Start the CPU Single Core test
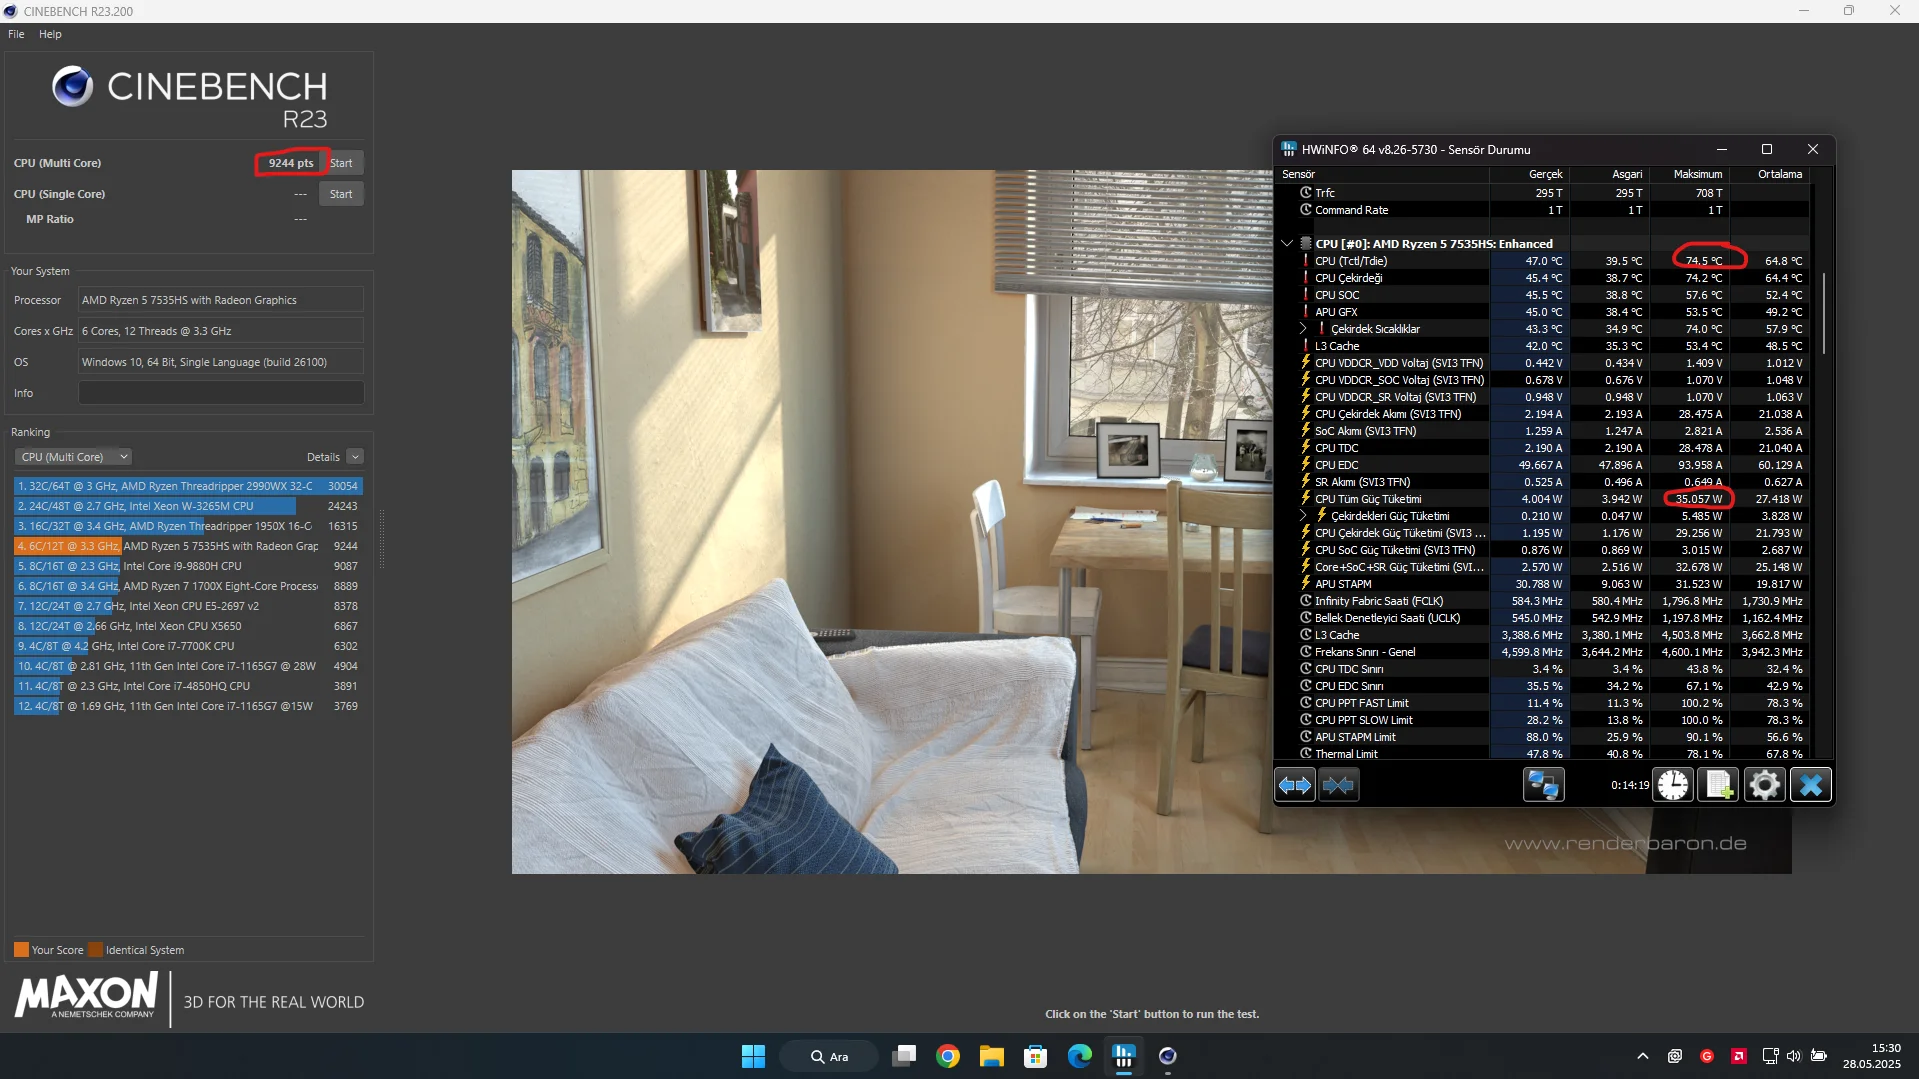The image size is (1919, 1079). click(x=341, y=194)
